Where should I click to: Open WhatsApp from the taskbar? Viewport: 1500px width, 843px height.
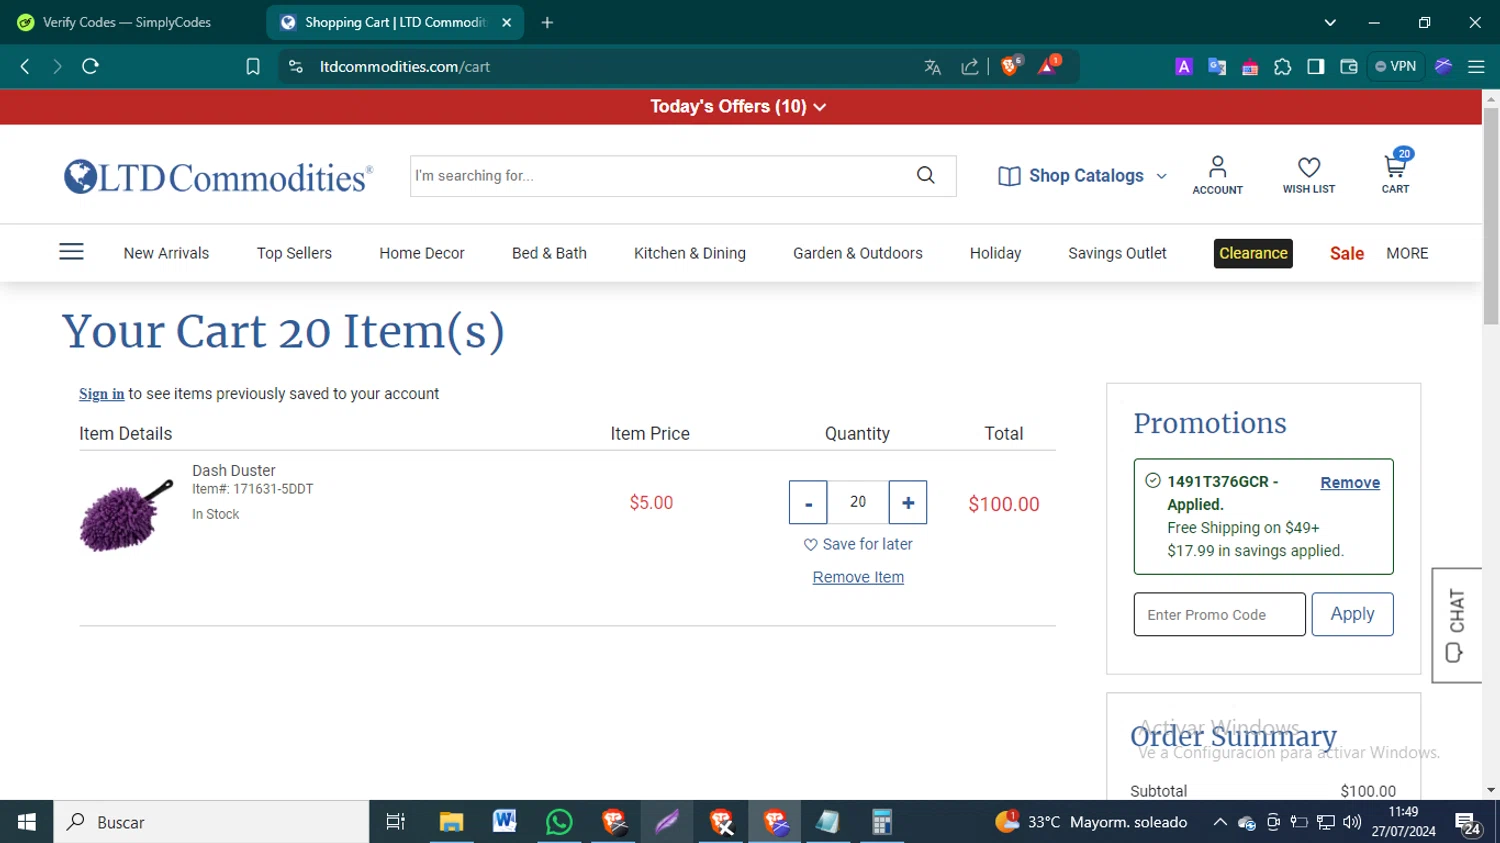(x=559, y=822)
